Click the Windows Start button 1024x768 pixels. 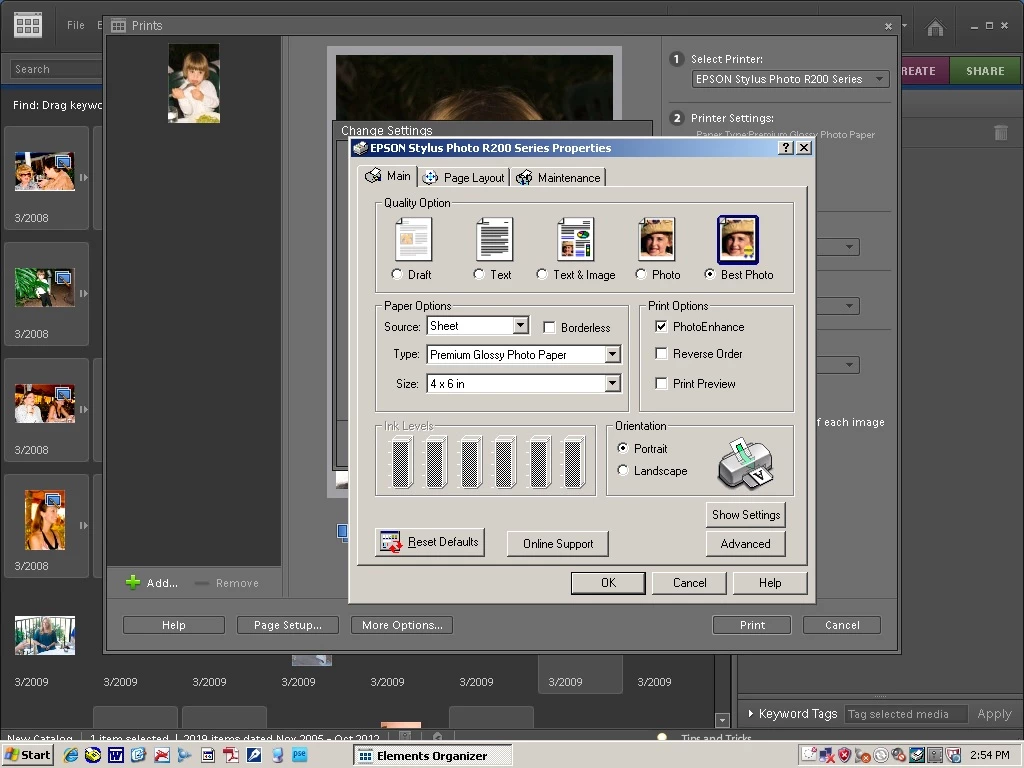click(x=27, y=755)
